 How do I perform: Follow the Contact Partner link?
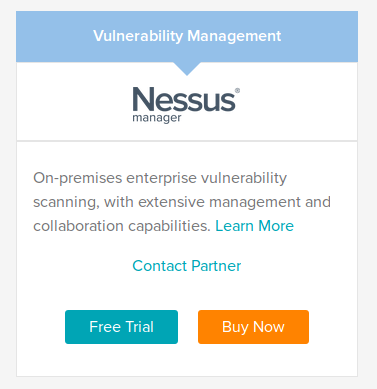click(187, 266)
